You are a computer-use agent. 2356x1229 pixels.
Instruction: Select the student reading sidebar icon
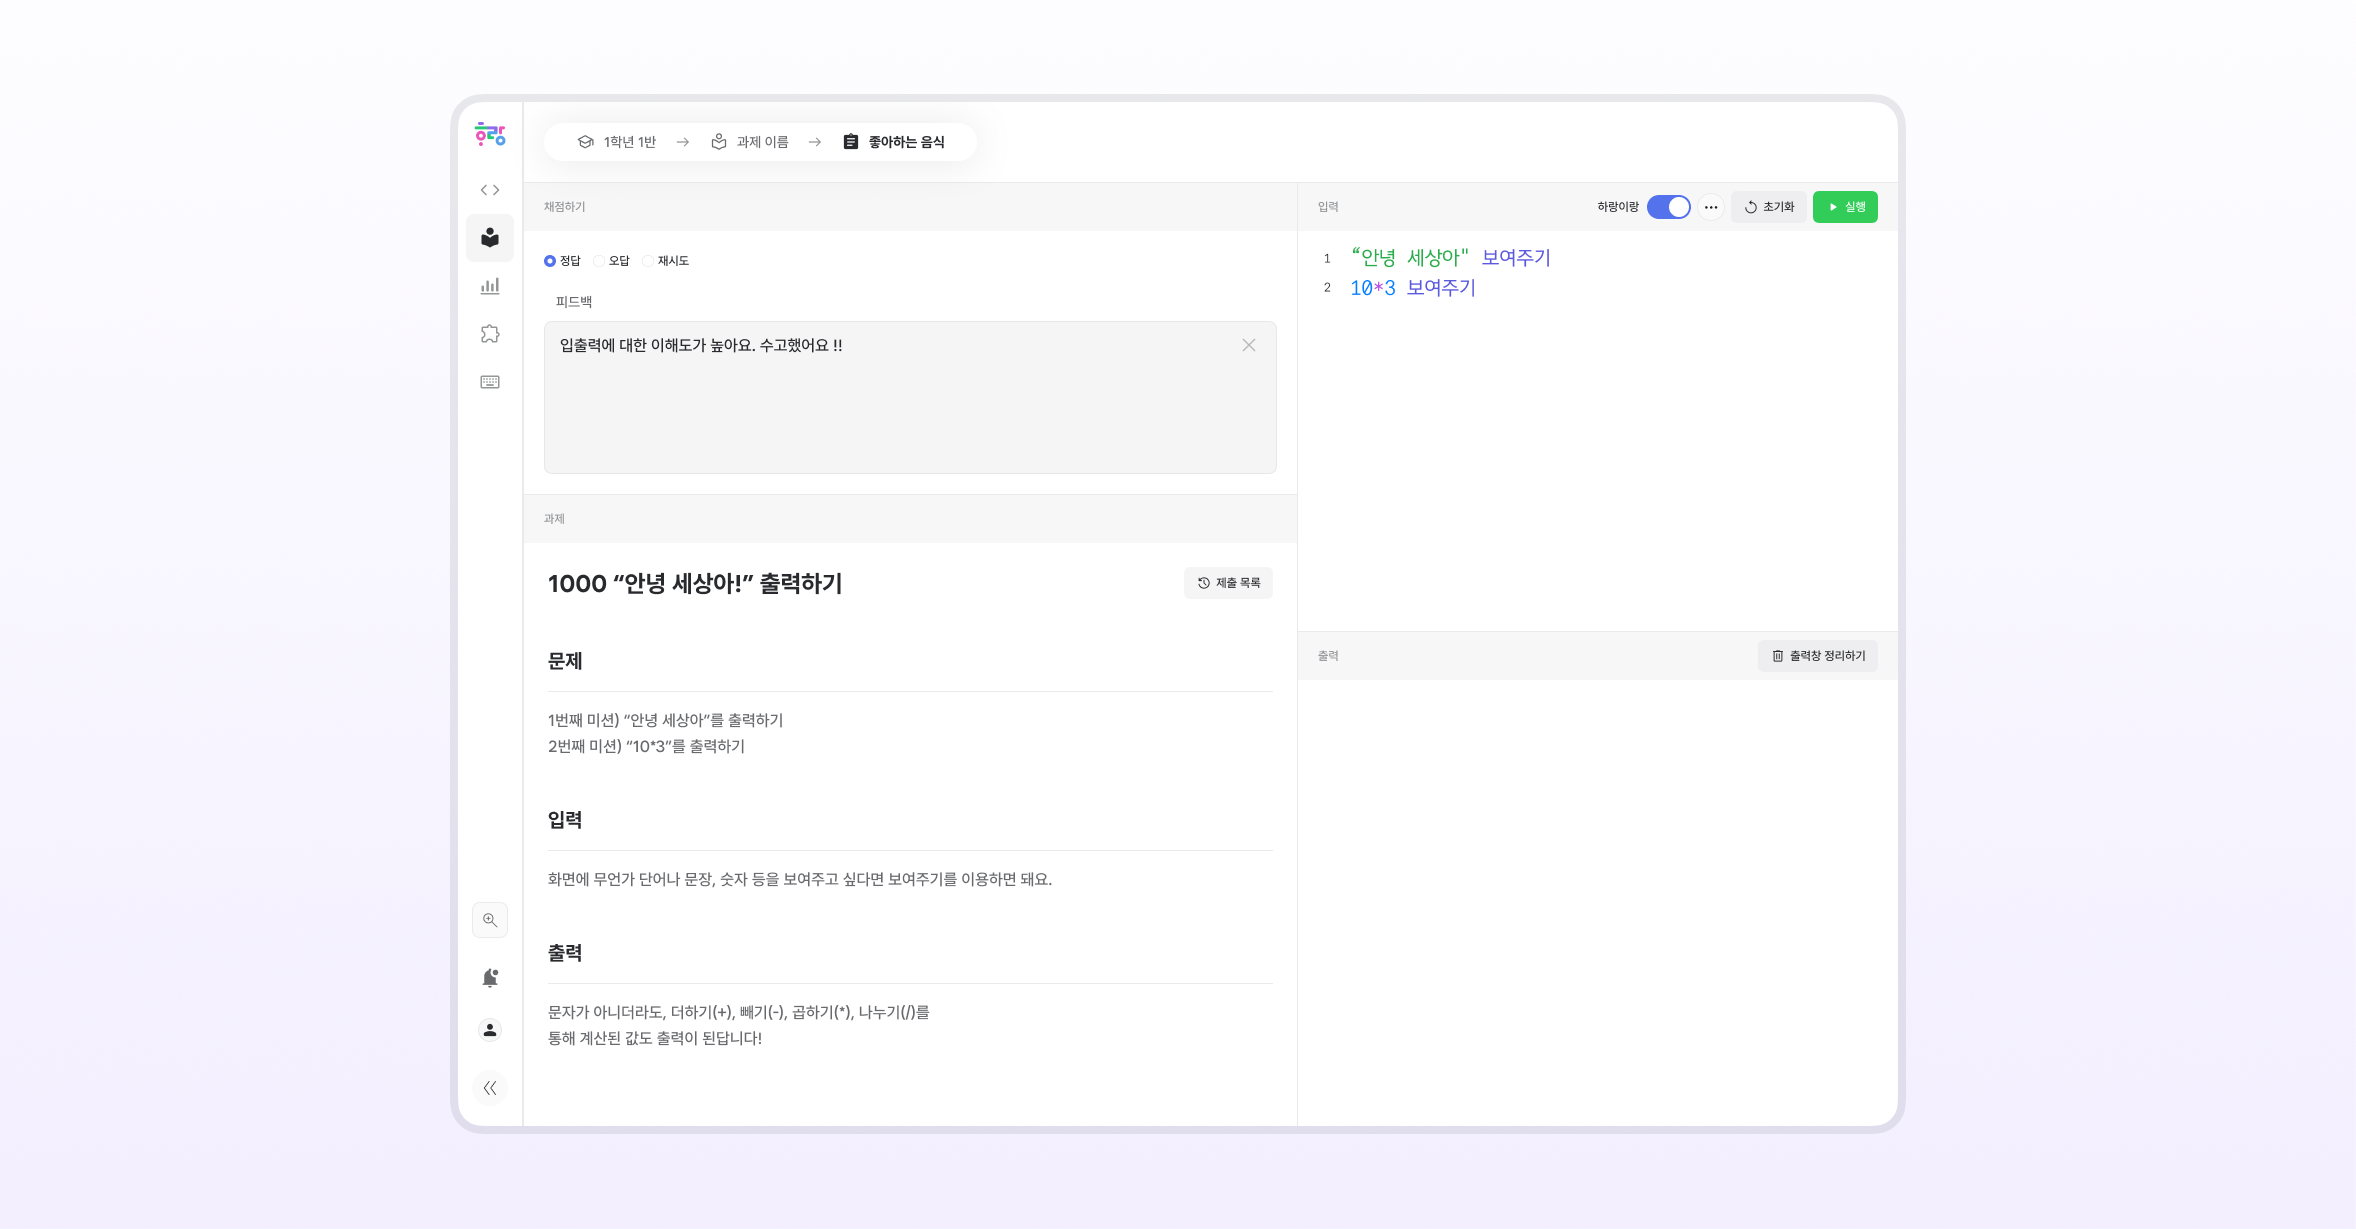tap(489, 238)
